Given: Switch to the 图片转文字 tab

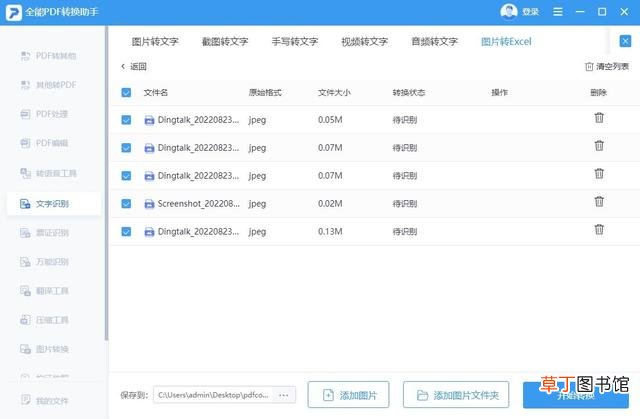Looking at the screenshot, I should (x=155, y=42).
